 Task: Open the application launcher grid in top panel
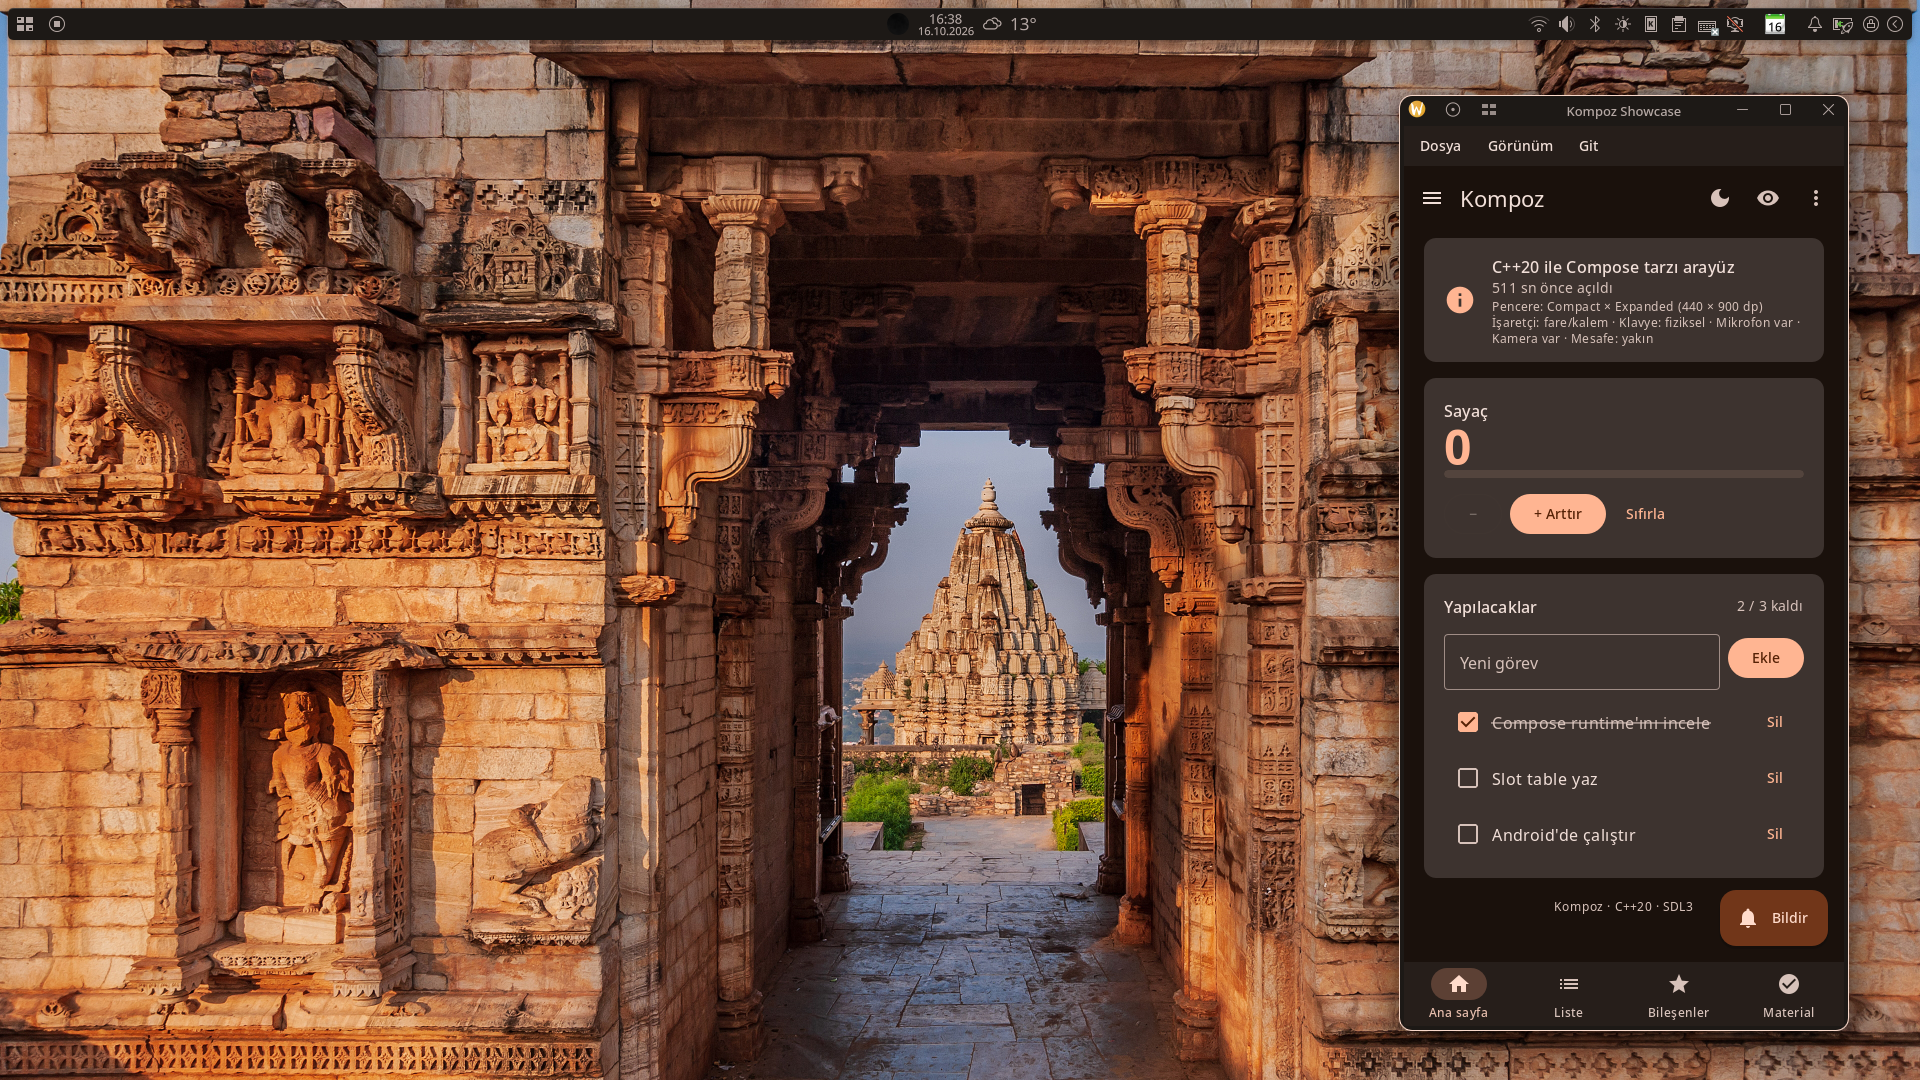pyautogui.click(x=25, y=24)
